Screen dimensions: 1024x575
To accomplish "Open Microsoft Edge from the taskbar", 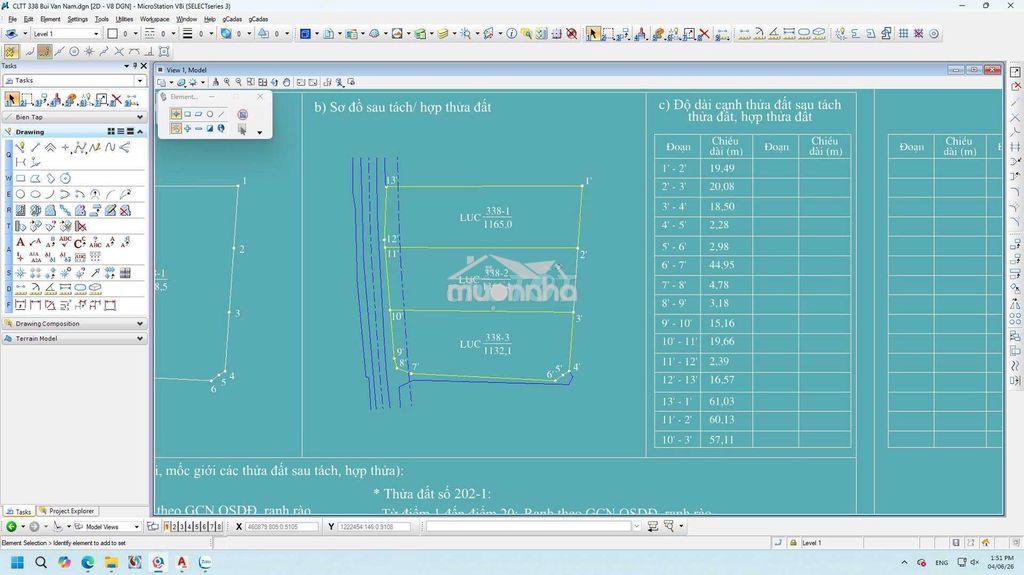I will pos(88,562).
